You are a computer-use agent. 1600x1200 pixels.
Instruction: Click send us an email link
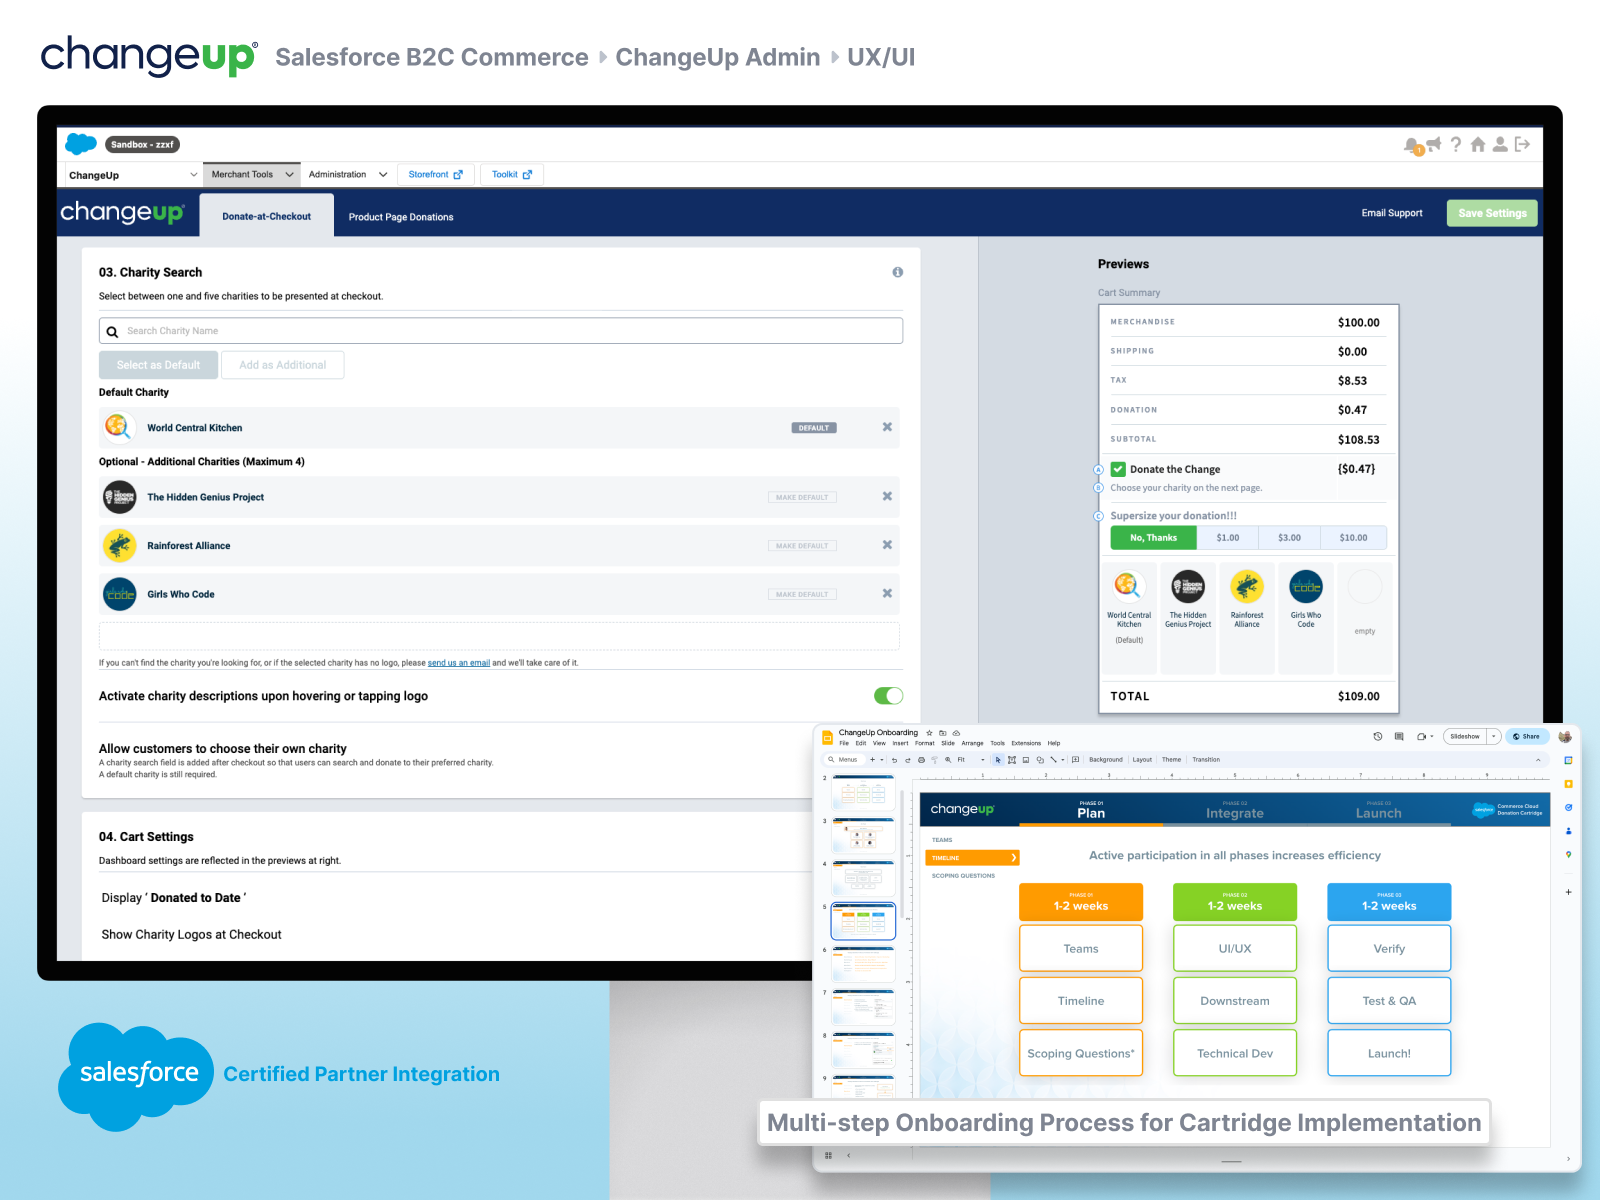coord(459,663)
